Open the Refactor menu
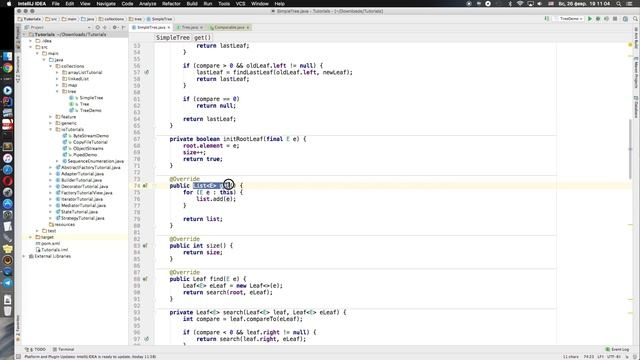The height and width of the screenshot is (360, 640). (x=171, y=4)
